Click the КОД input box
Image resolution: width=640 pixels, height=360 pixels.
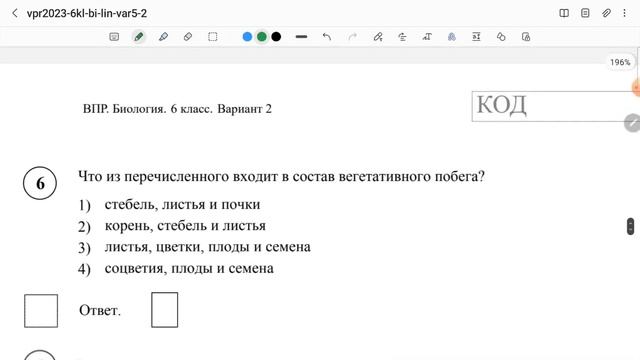(556, 106)
